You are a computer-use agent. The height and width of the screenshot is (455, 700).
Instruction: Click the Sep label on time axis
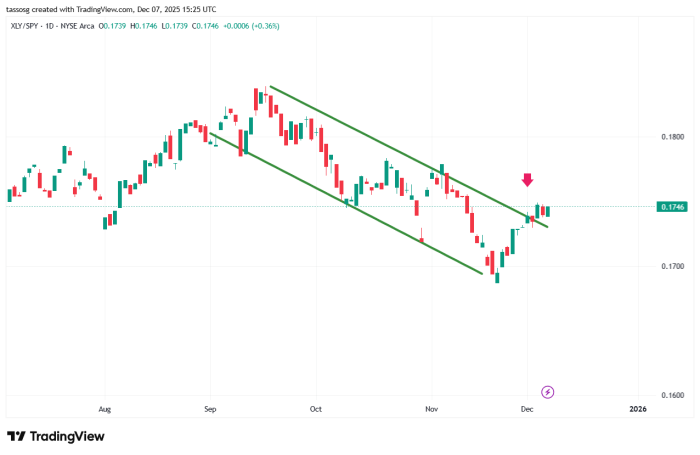click(210, 409)
